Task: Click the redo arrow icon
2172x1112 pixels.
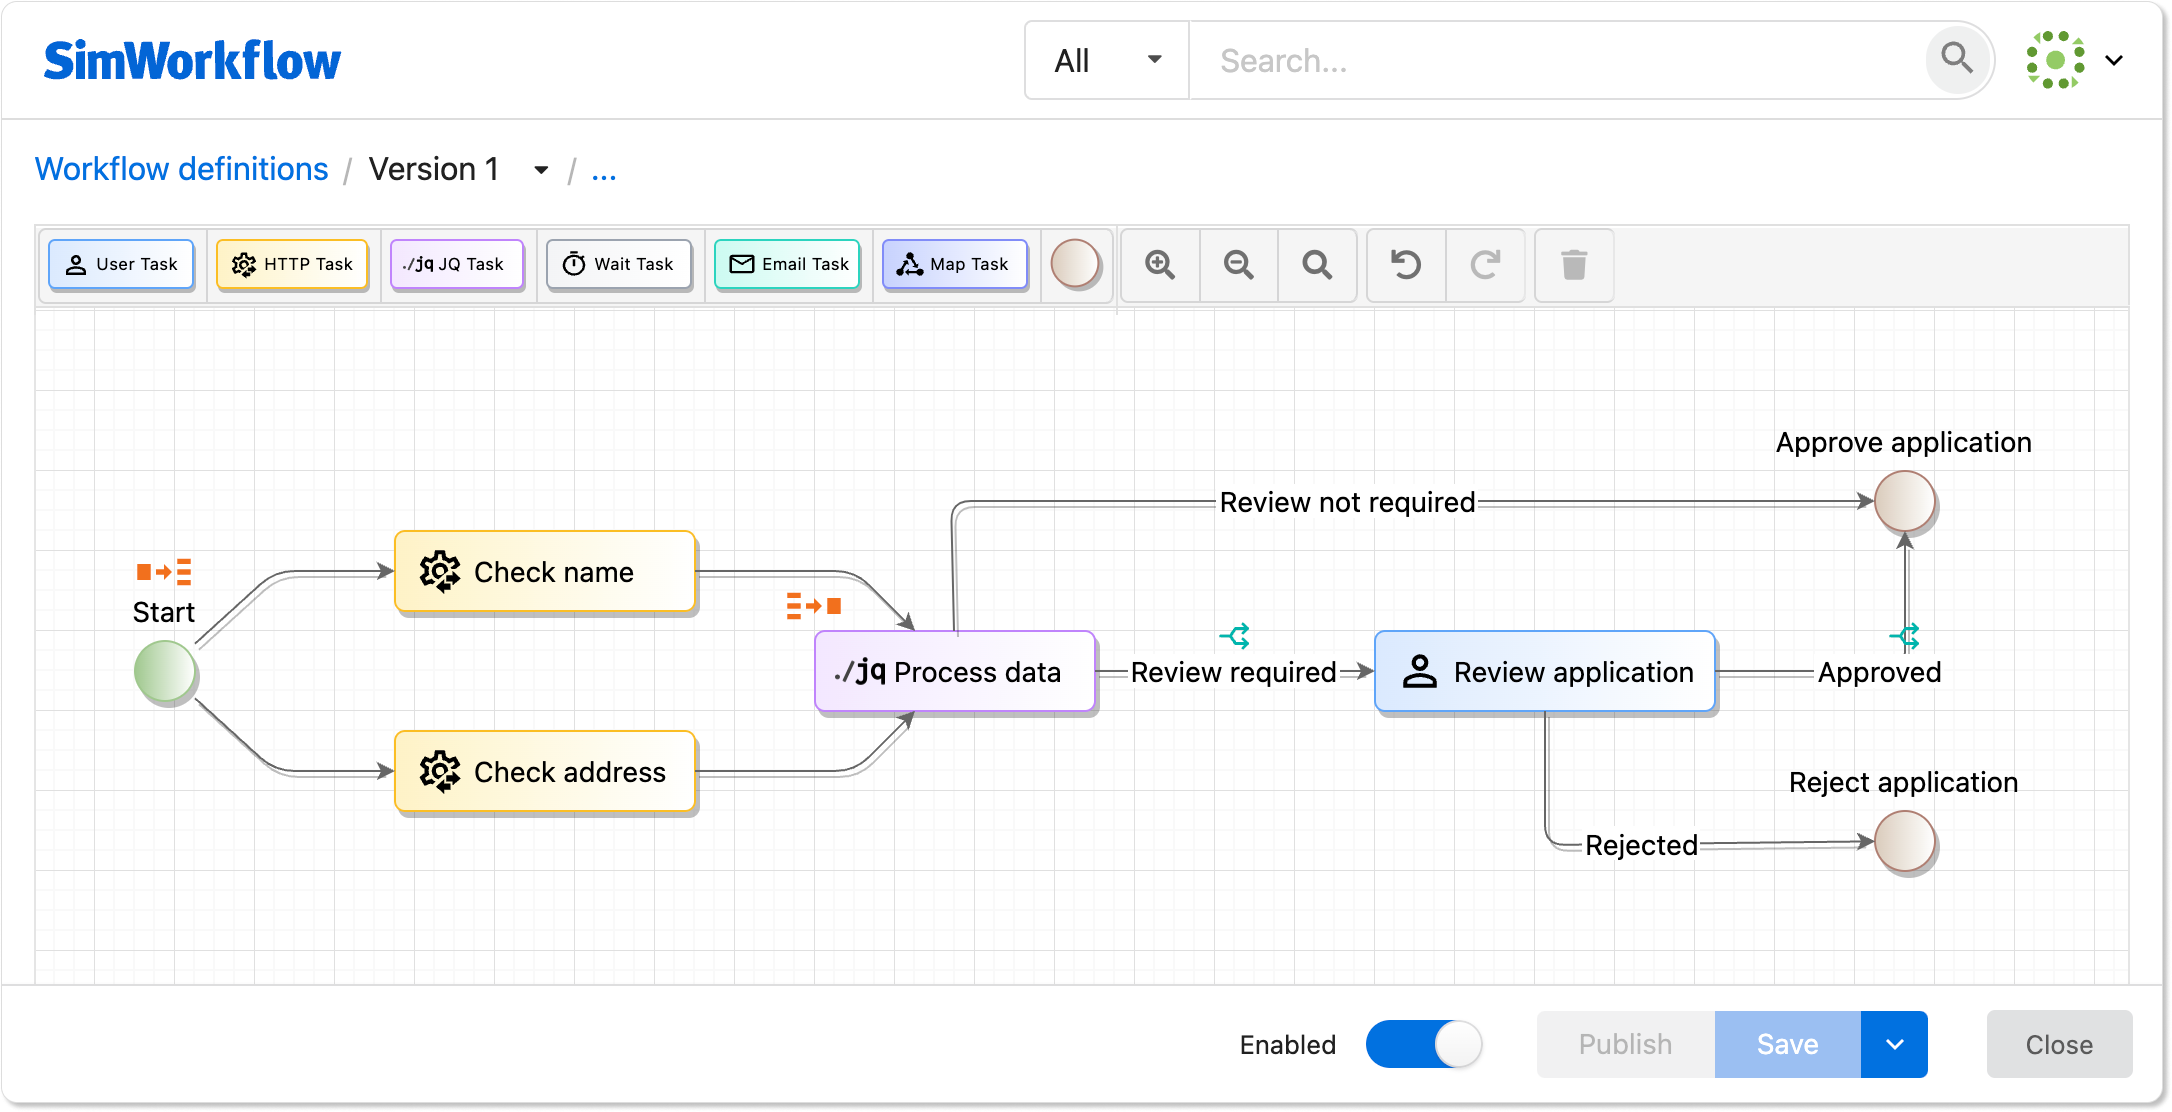Action: (x=1485, y=265)
